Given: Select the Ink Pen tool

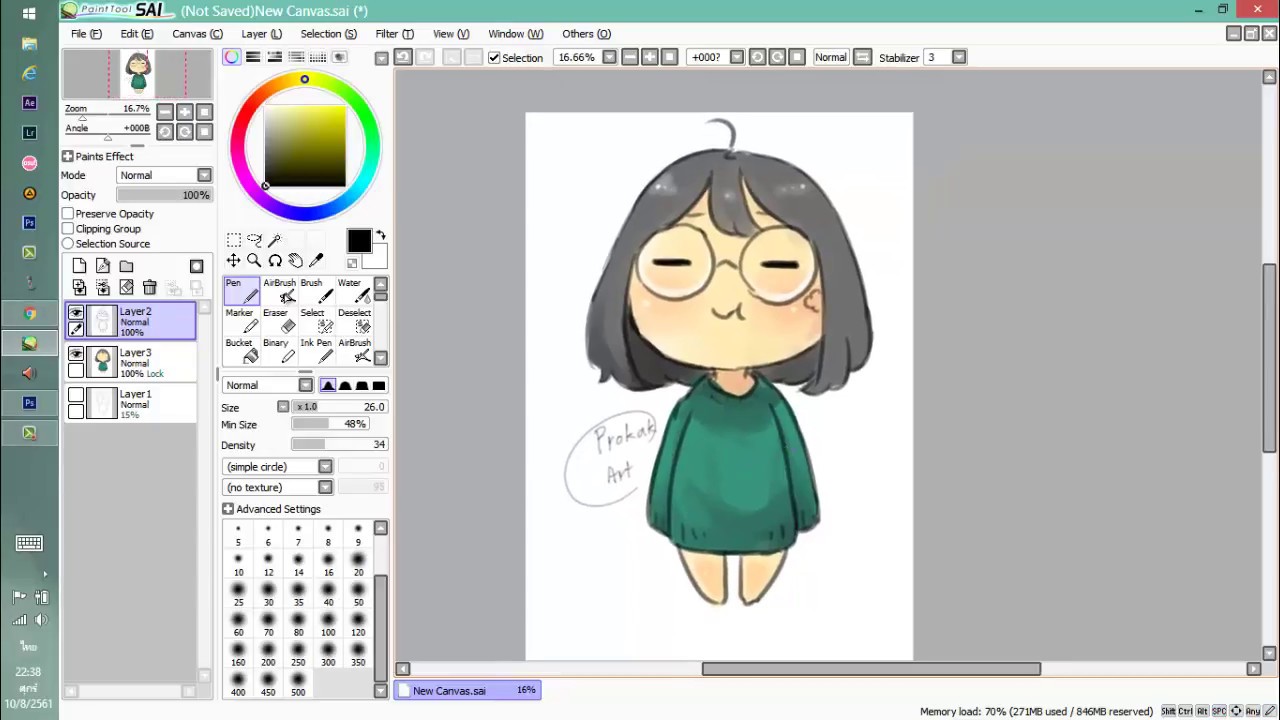Looking at the screenshot, I should pos(316,351).
